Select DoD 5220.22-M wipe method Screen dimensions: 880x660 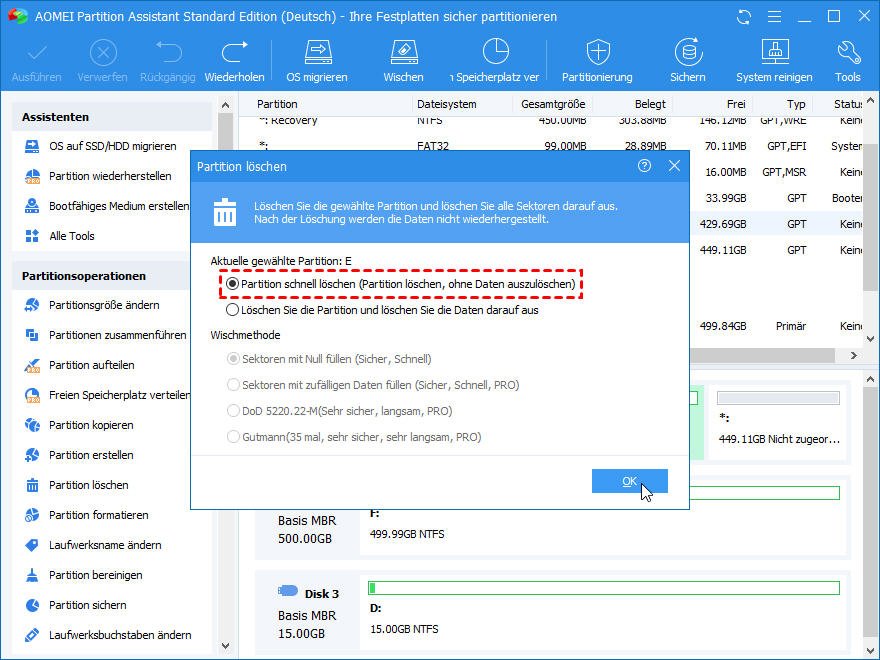(x=233, y=411)
